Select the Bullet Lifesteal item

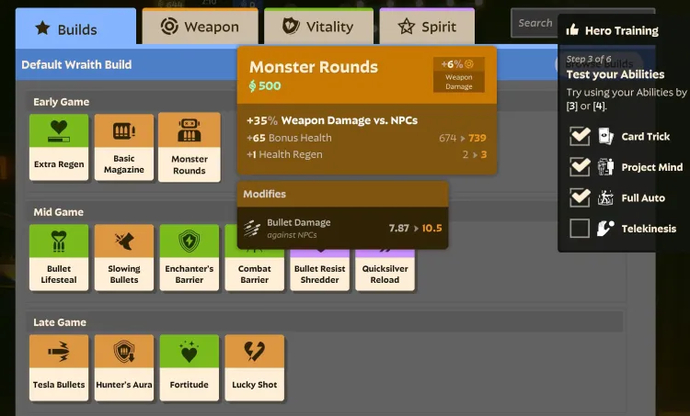[59, 257]
